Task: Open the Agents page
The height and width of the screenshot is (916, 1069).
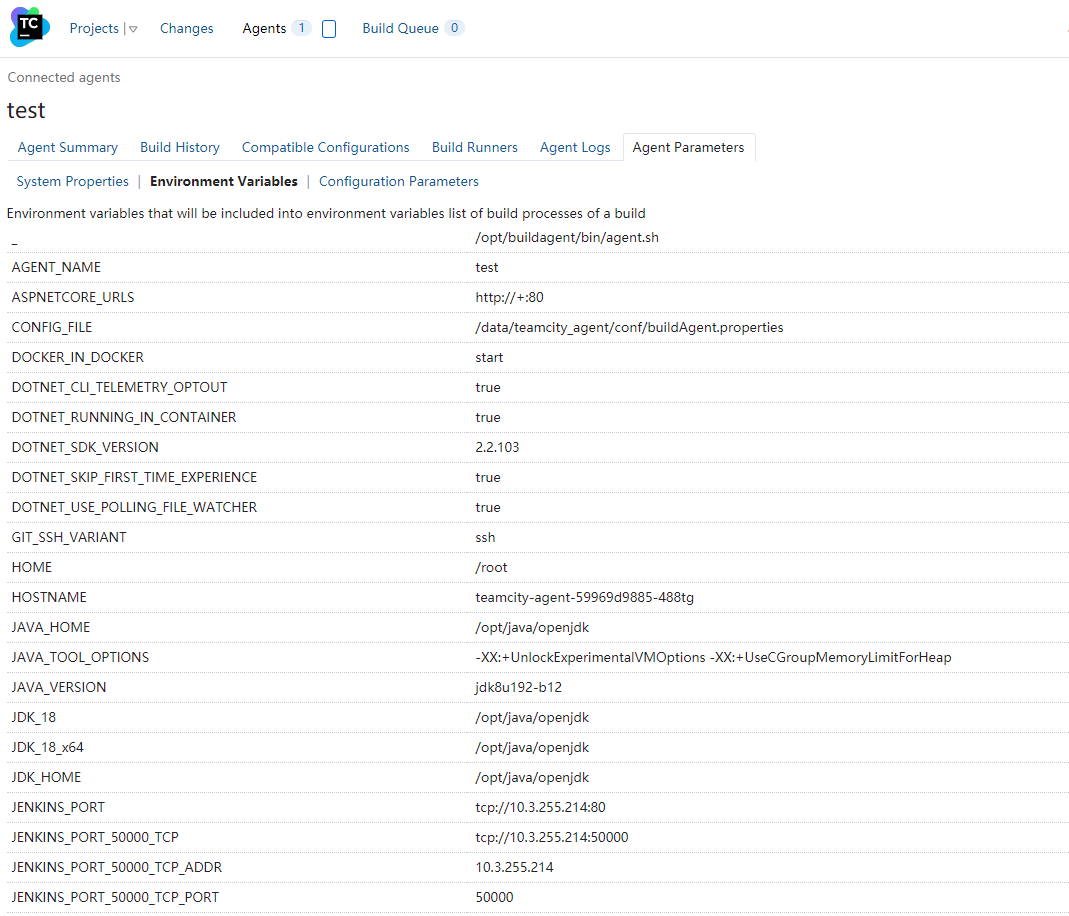Action: (x=264, y=29)
